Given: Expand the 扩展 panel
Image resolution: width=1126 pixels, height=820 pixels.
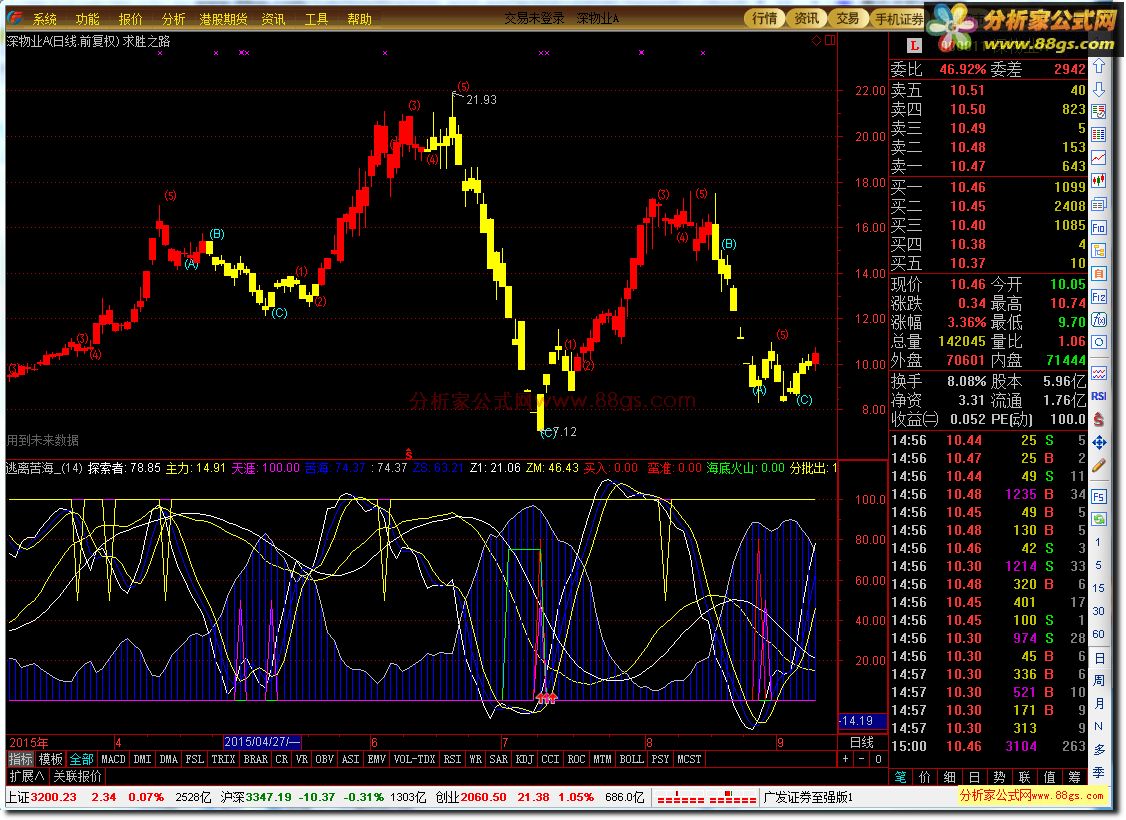Looking at the screenshot, I should 27,776.
